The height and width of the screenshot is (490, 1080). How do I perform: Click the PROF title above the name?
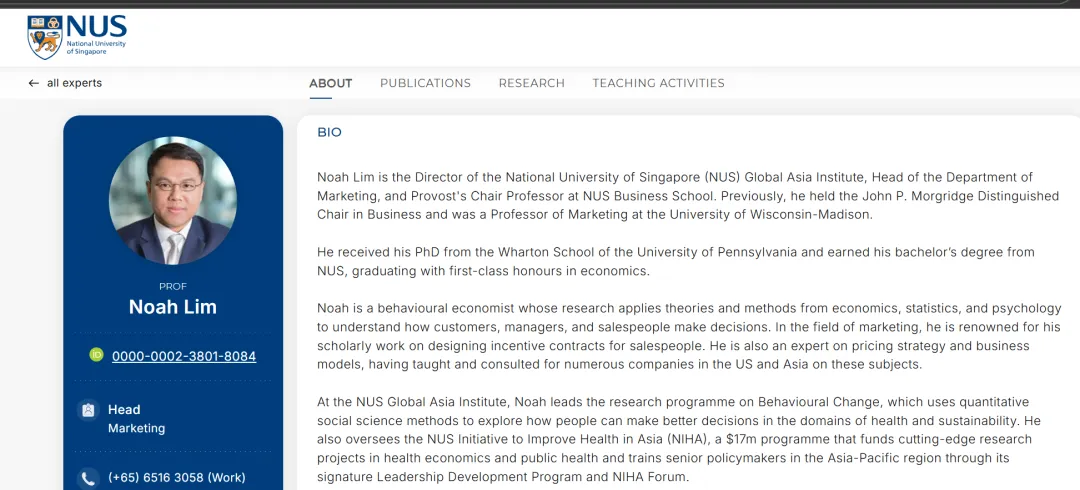[173, 287]
